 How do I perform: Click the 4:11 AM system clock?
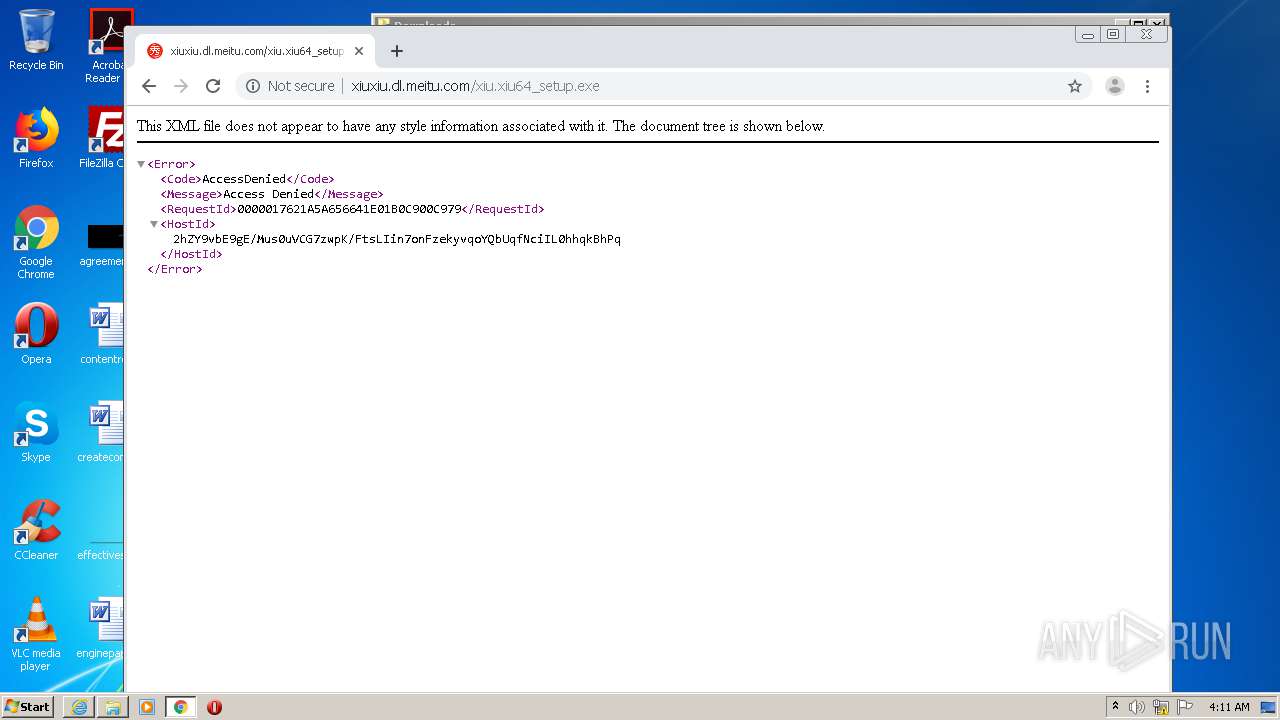point(1229,707)
